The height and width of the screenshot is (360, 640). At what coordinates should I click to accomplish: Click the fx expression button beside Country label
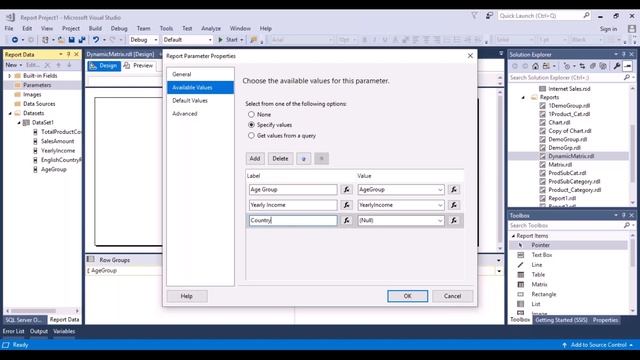coord(347,220)
